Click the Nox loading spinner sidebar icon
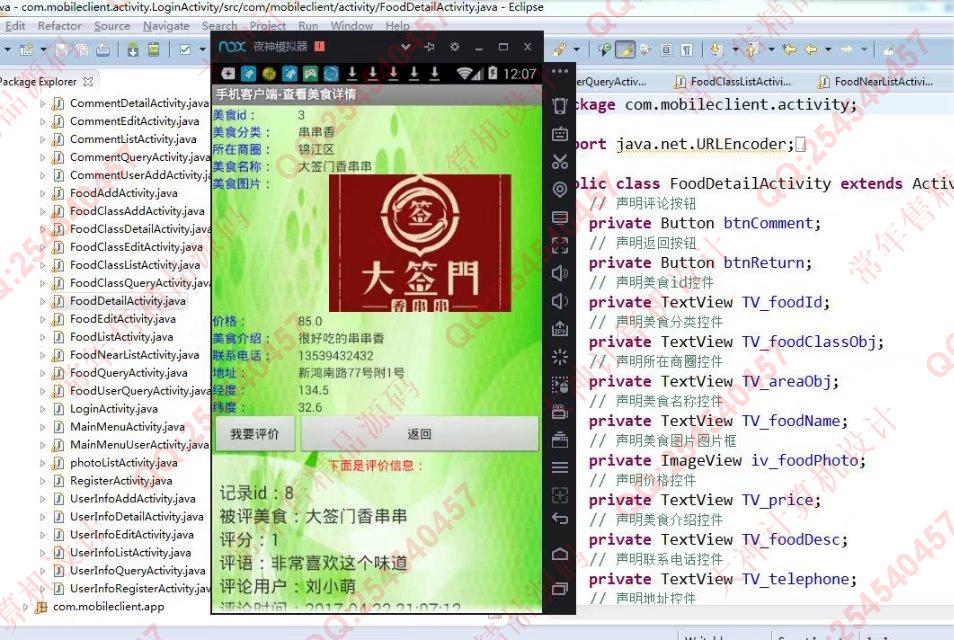The width and height of the screenshot is (954, 640). pyautogui.click(x=560, y=357)
